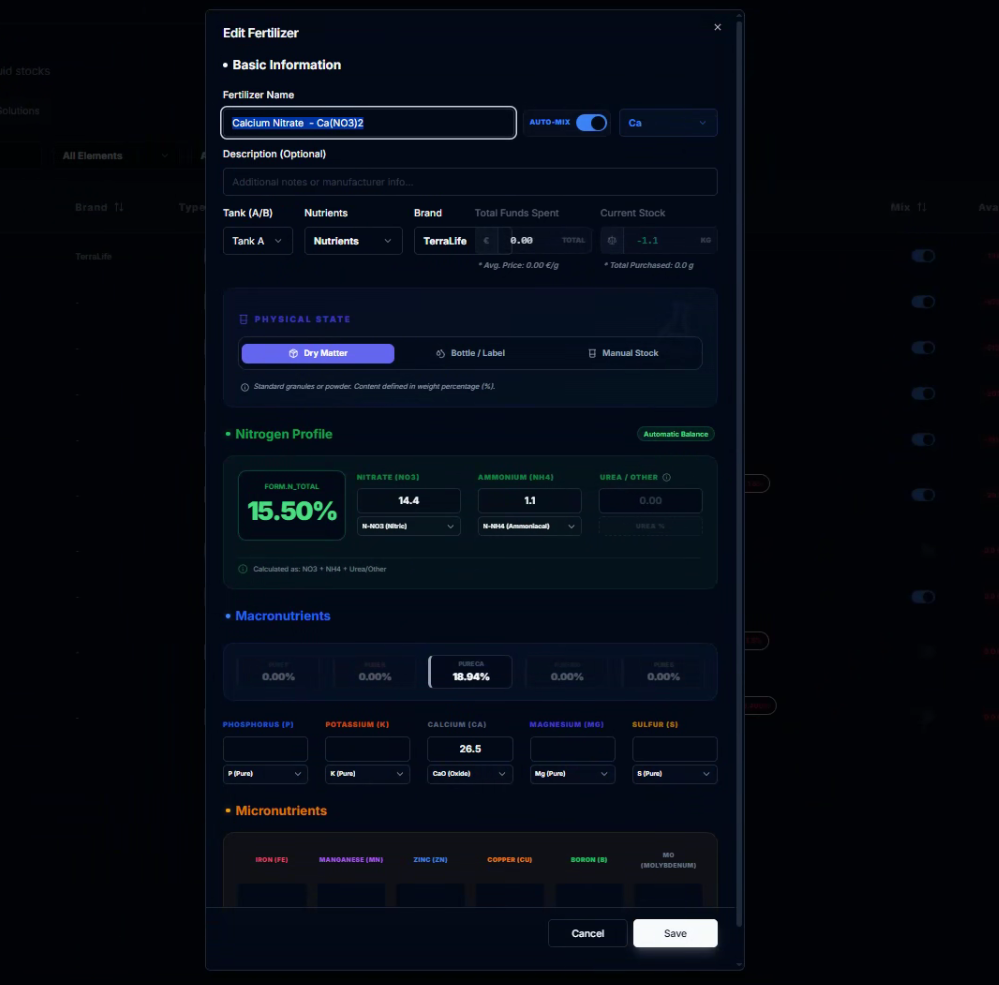999x985 pixels.
Task: Click the Brand field showing TerraLife
Action: pos(445,241)
